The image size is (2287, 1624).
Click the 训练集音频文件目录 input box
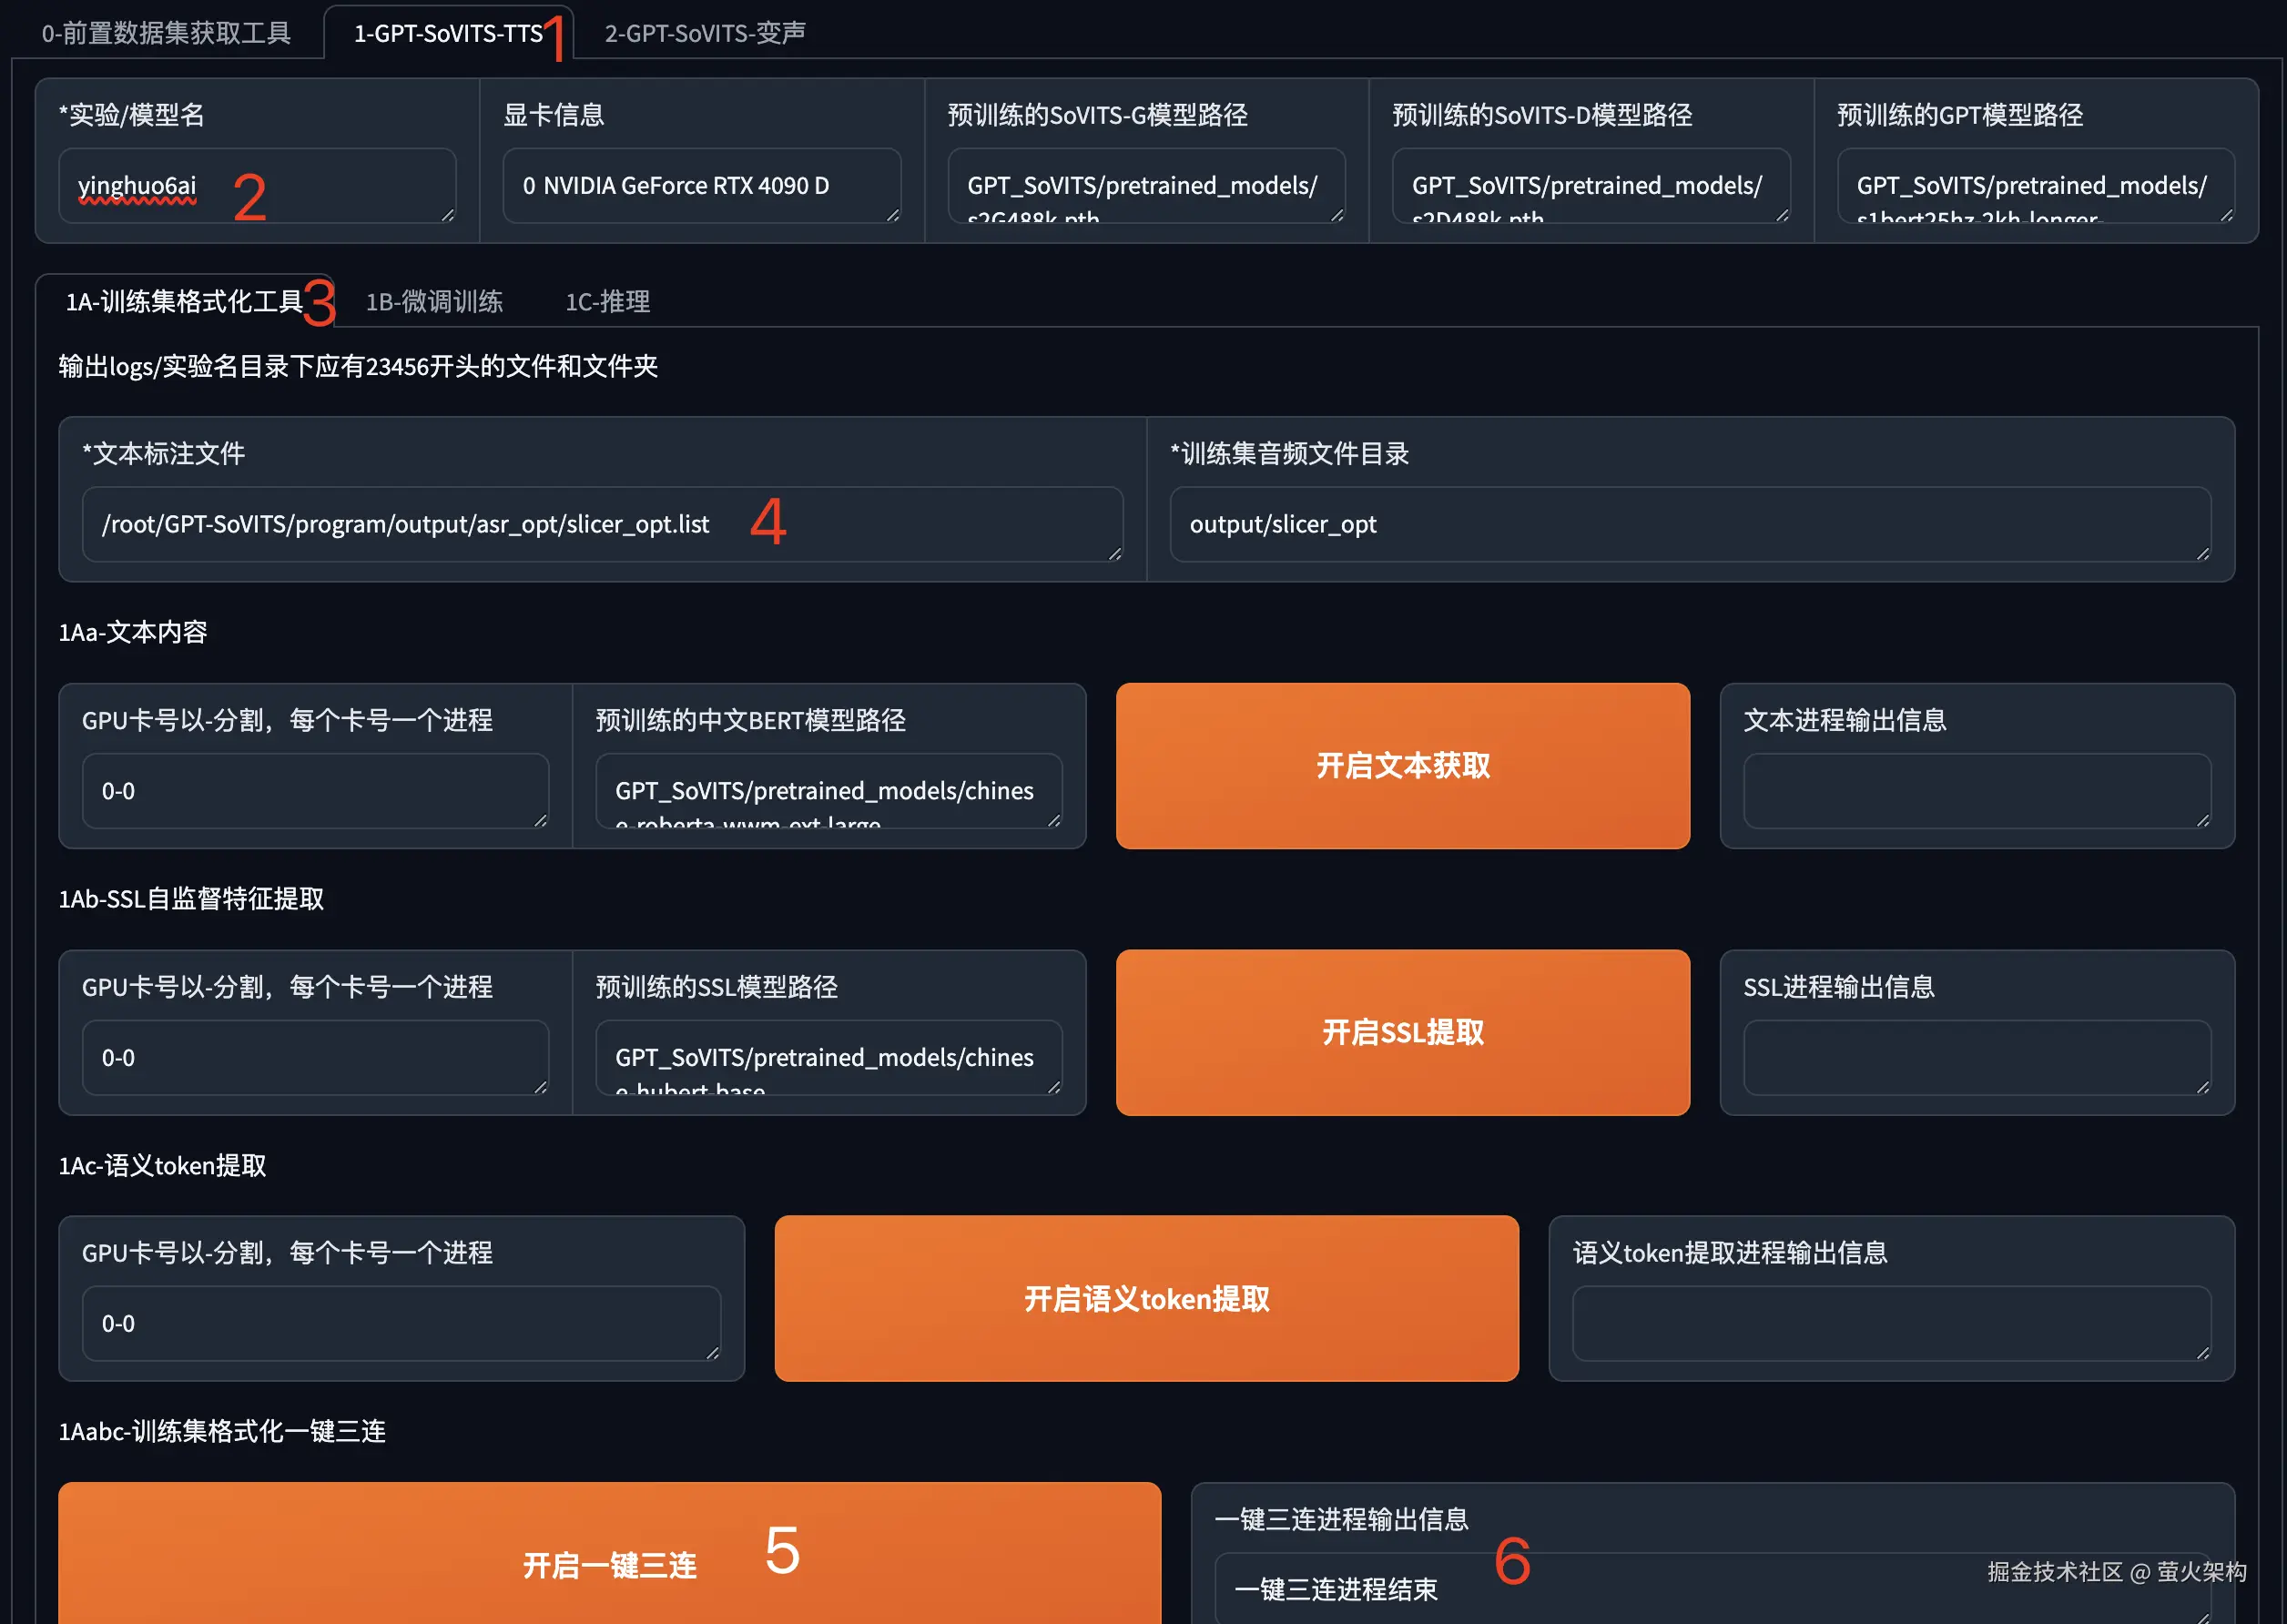click(x=1689, y=524)
